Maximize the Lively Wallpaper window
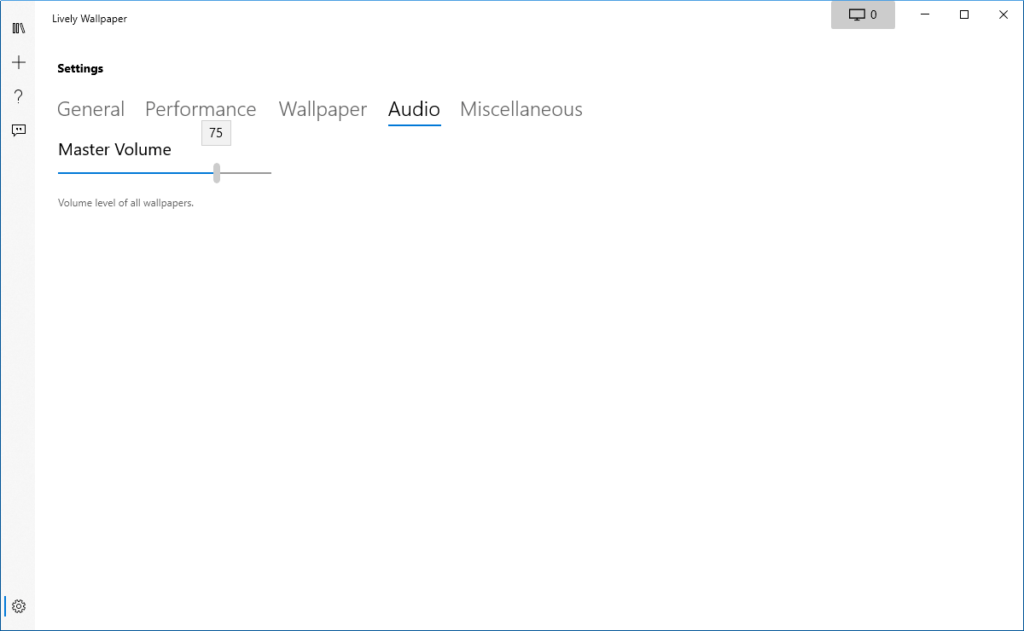1024x631 pixels. [964, 15]
